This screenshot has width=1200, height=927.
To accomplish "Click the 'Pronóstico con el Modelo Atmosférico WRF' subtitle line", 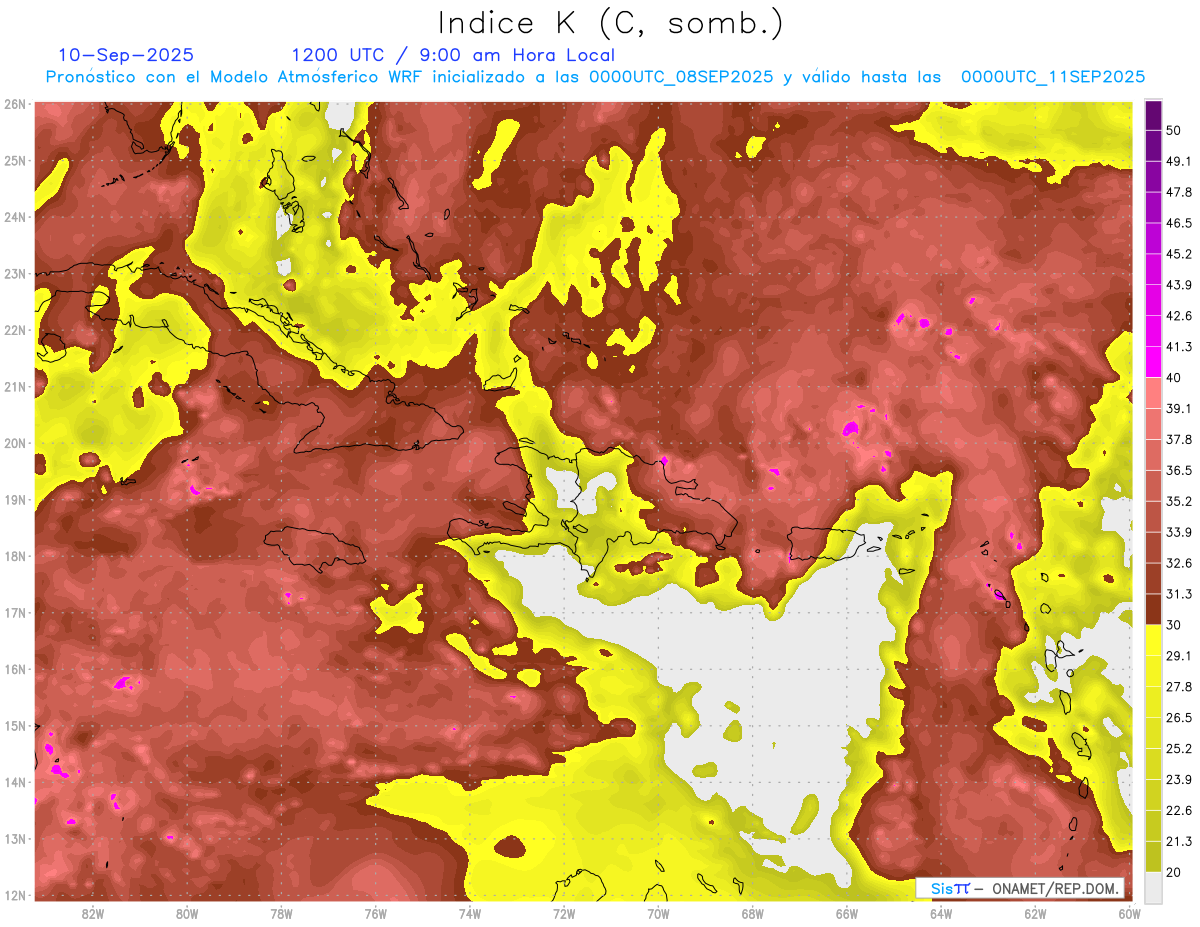I will pyautogui.click(x=595, y=77).
